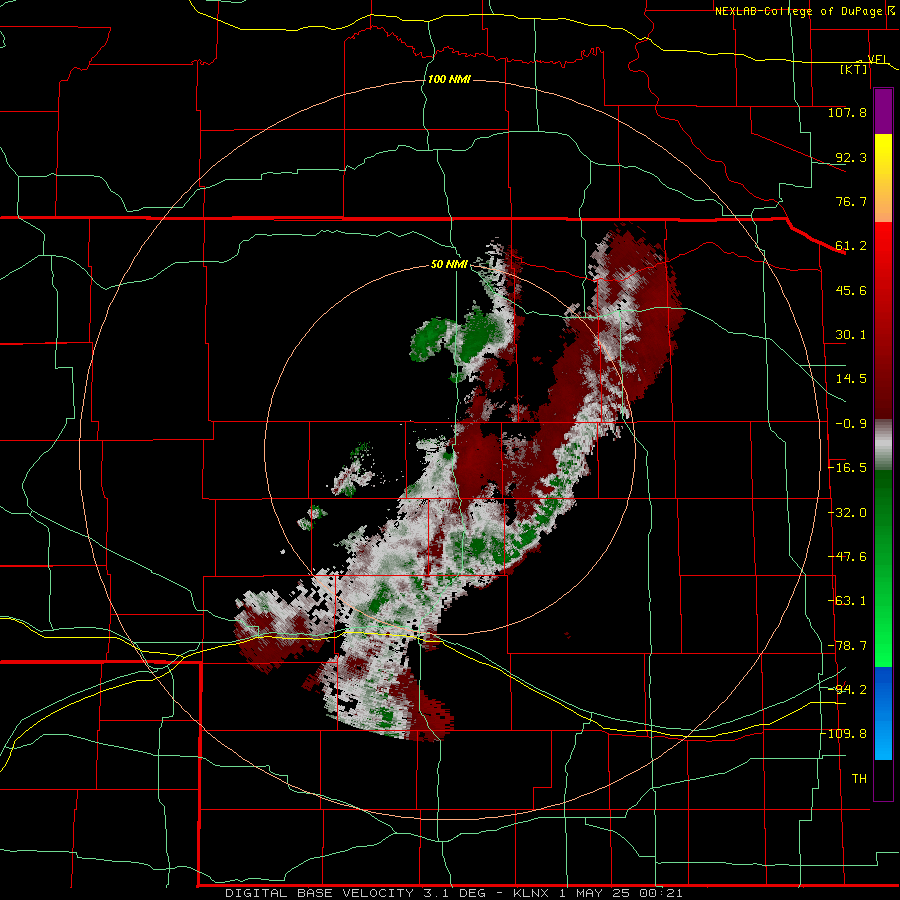The width and height of the screenshot is (900, 900).
Task: Click the -16.5 scale value
Action: [847, 468]
